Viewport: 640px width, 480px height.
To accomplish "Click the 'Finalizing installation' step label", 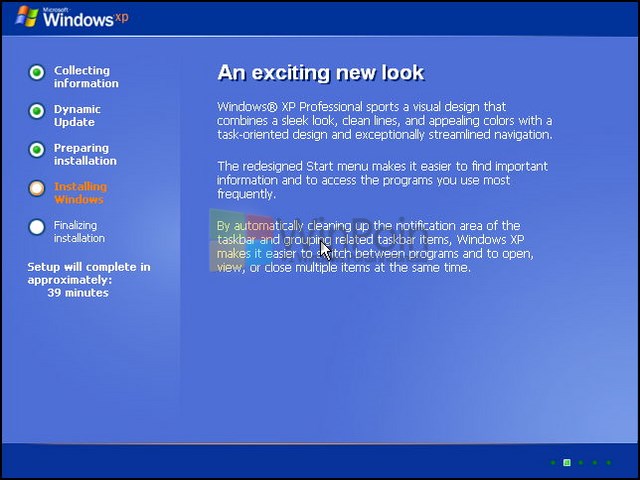I will [79, 231].
